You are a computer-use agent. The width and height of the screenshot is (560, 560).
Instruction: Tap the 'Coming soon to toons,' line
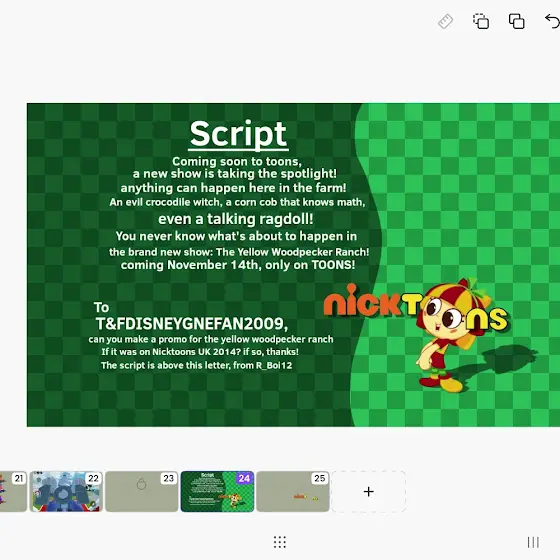(x=237, y=161)
